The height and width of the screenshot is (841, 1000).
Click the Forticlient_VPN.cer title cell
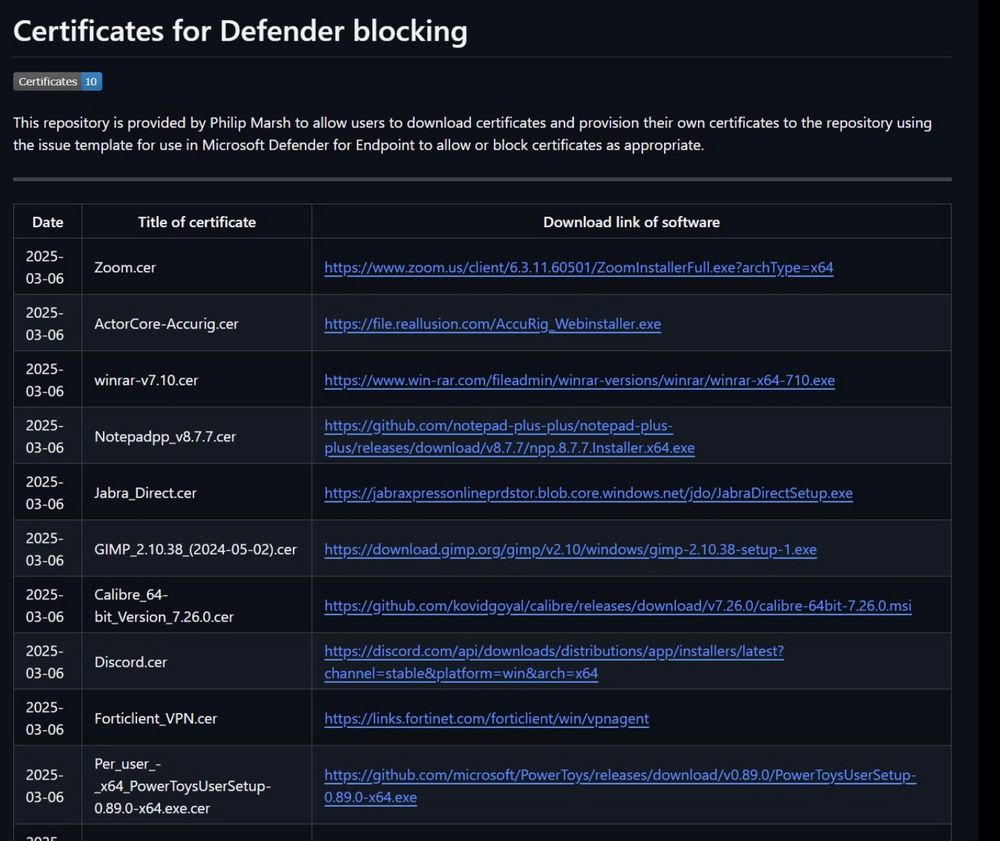tap(155, 719)
